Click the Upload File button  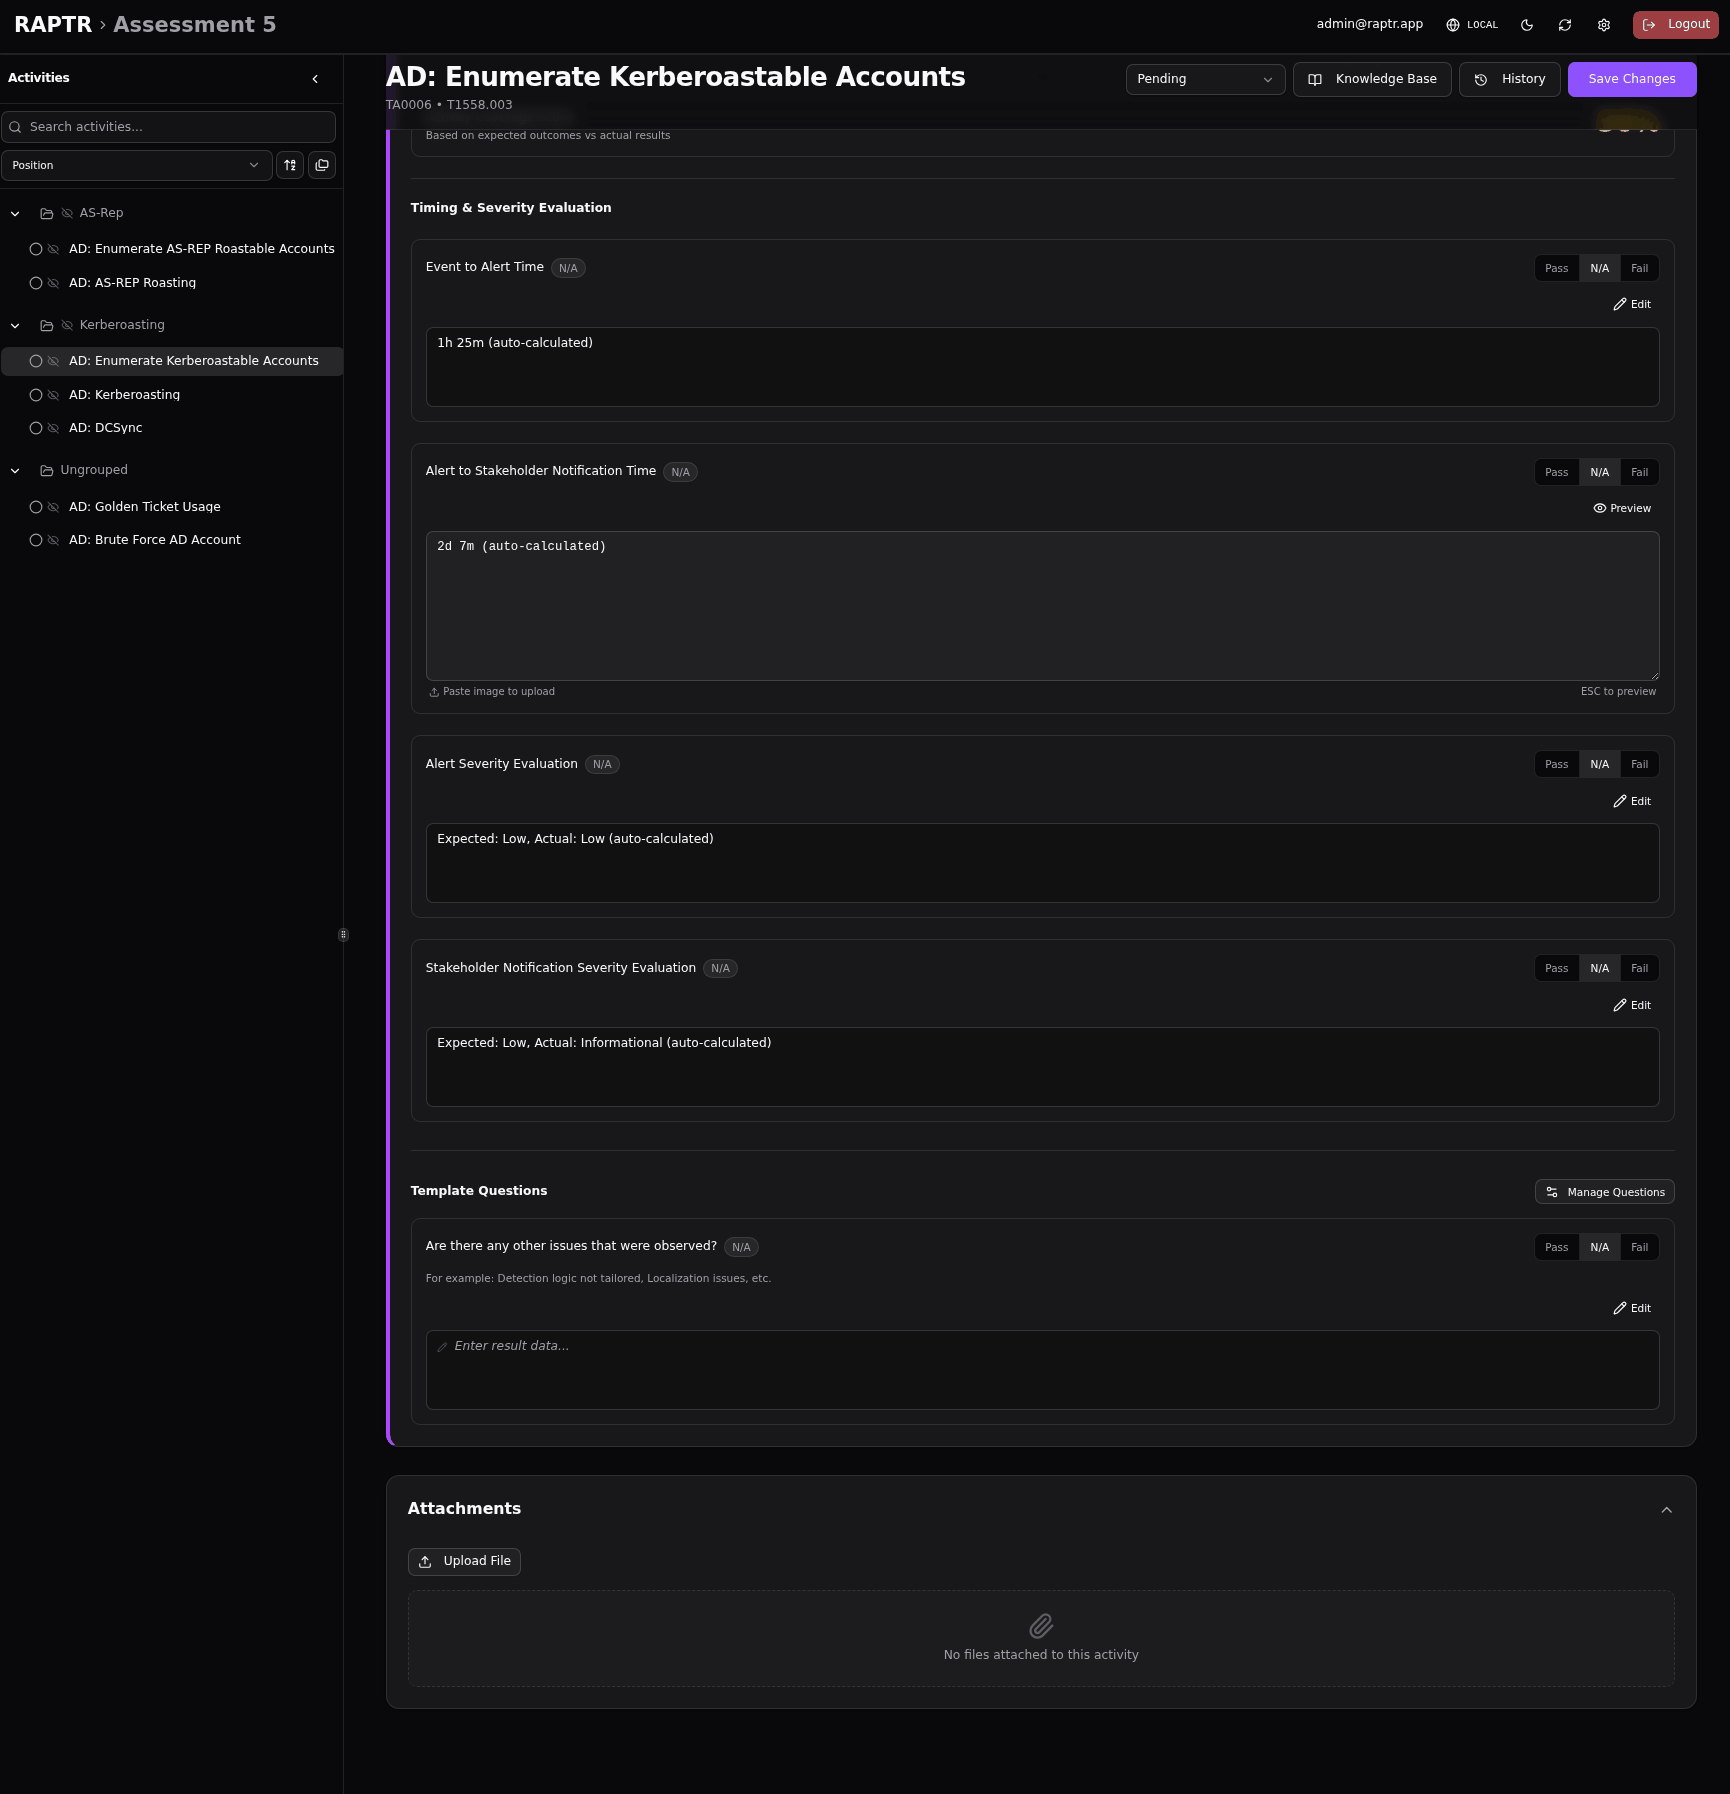(x=464, y=1561)
